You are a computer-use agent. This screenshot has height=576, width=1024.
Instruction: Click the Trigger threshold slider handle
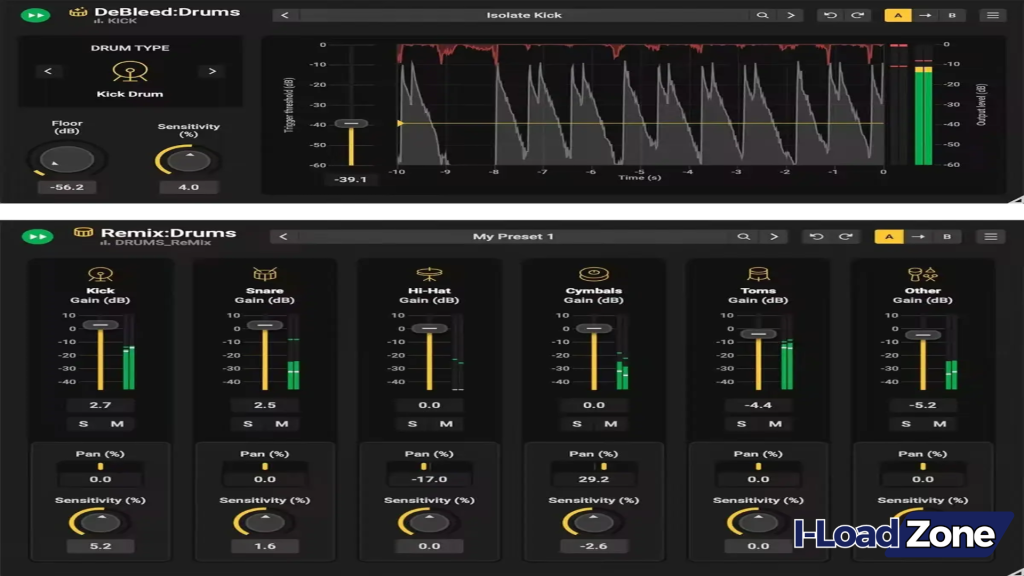click(x=352, y=124)
